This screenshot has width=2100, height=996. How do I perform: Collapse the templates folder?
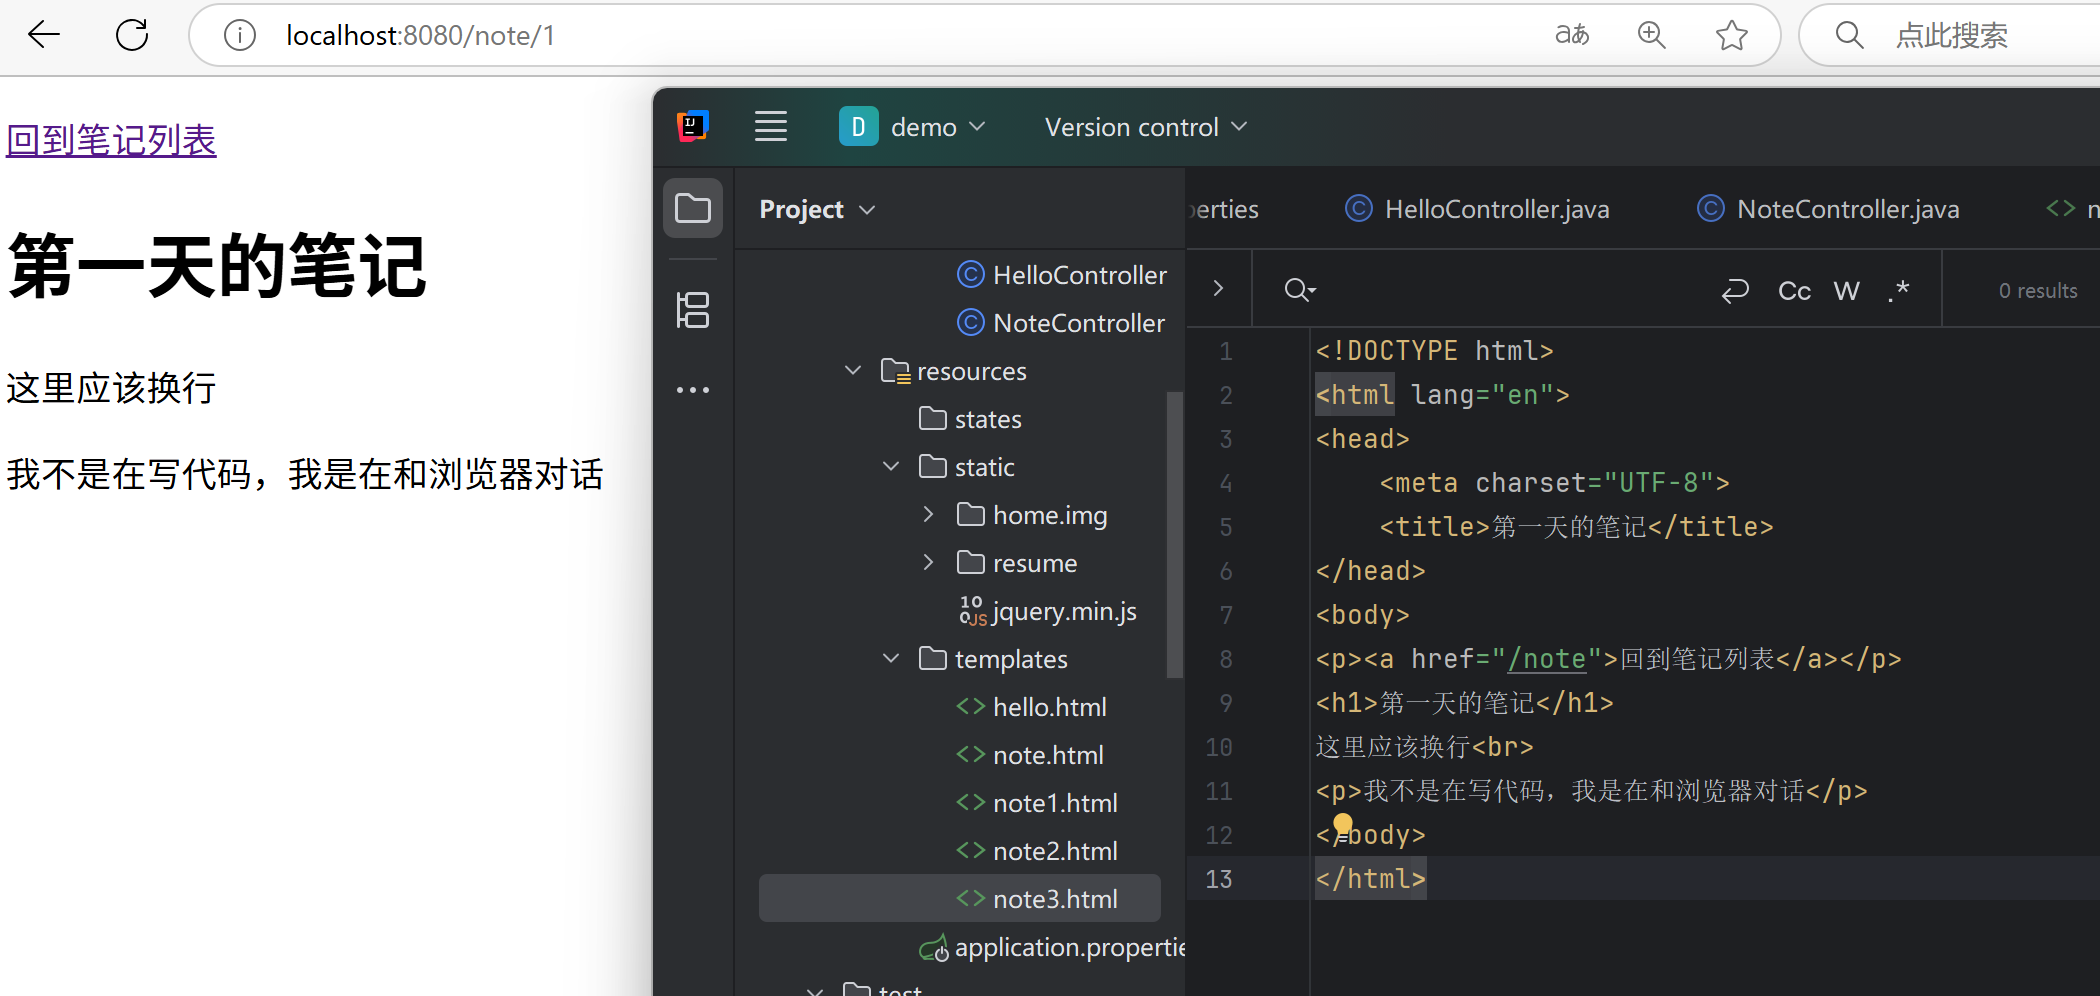pyautogui.click(x=891, y=659)
